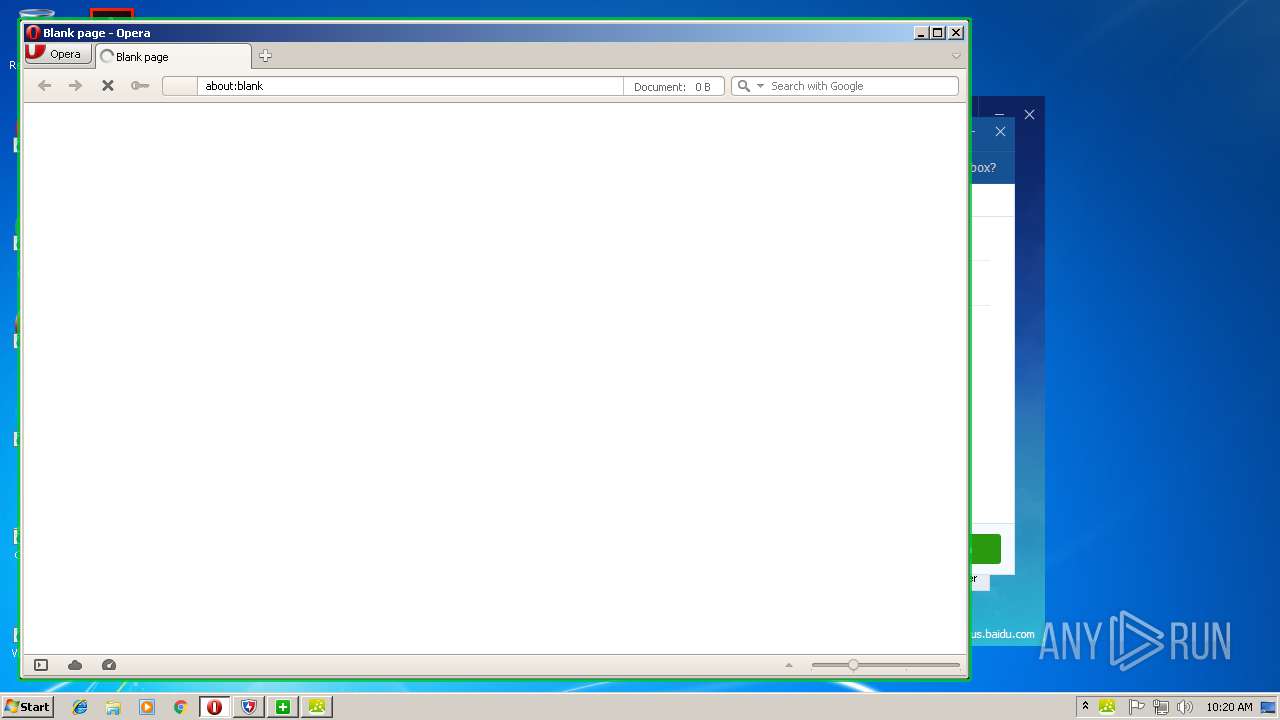Click the zoom slider handle
Viewport: 1280px width, 720px height.
click(853, 665)
